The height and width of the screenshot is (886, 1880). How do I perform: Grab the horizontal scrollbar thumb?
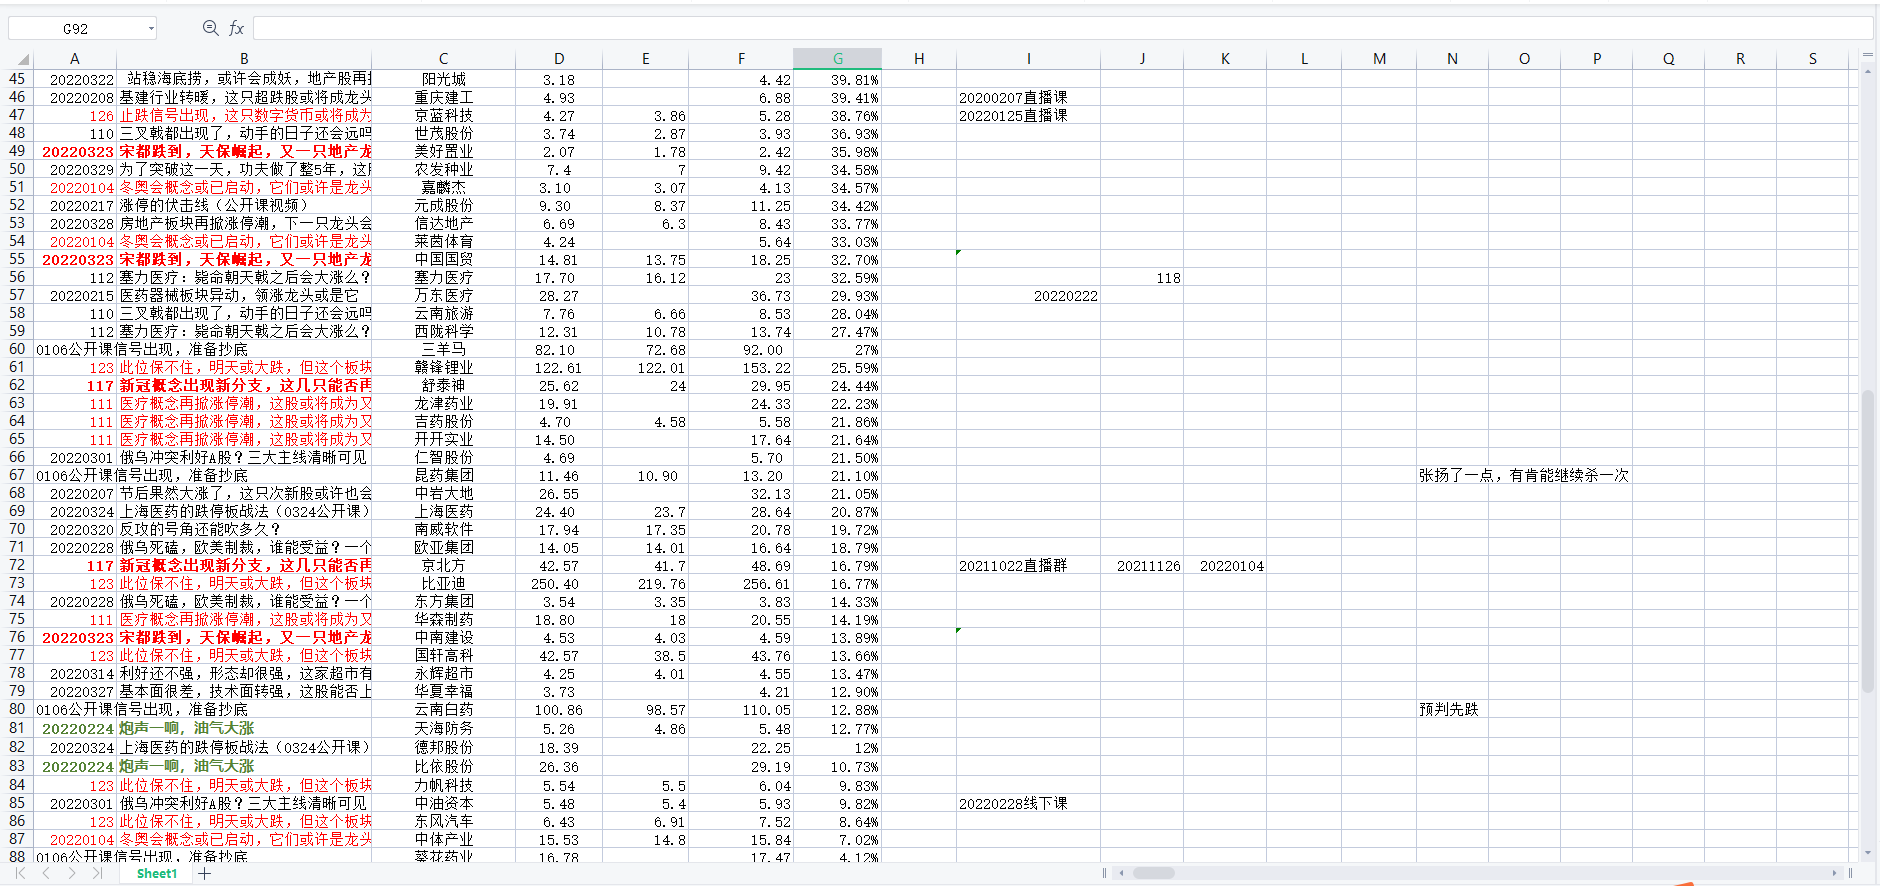click(x=1153, y=873)
